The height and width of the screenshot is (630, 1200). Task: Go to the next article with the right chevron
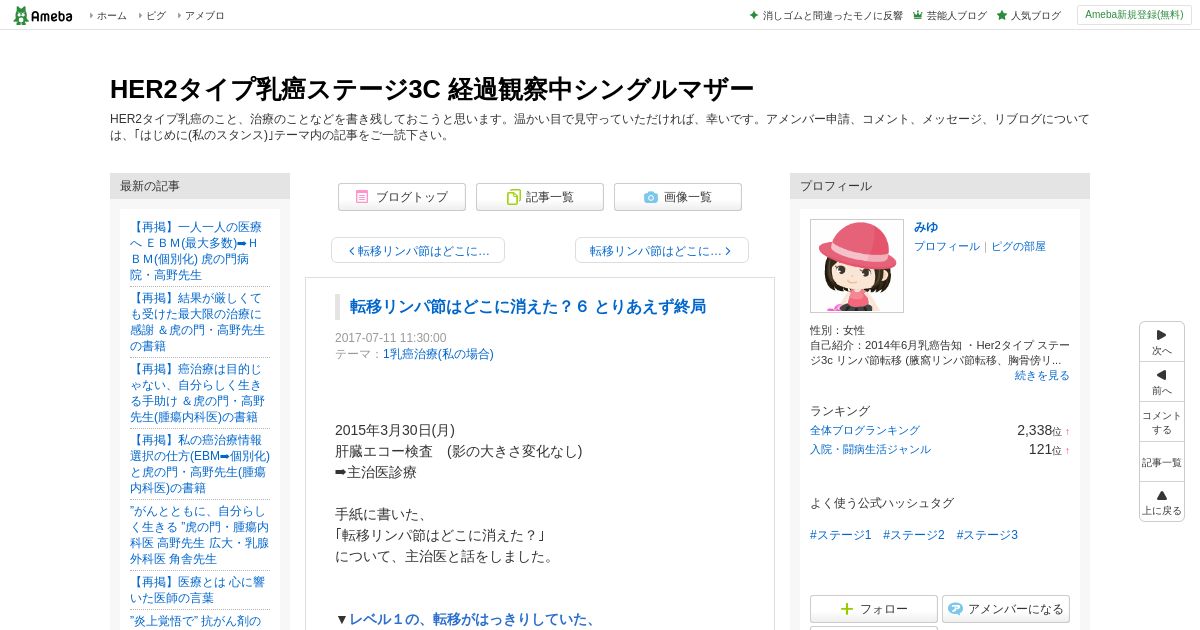pos(662,250)
